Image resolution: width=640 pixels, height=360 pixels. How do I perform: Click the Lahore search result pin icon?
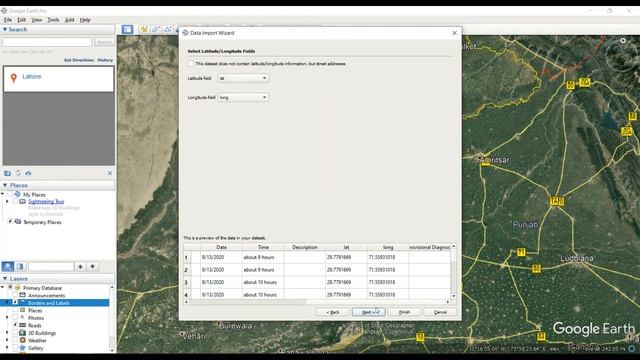pyautogui.click(x=13, y=78)
